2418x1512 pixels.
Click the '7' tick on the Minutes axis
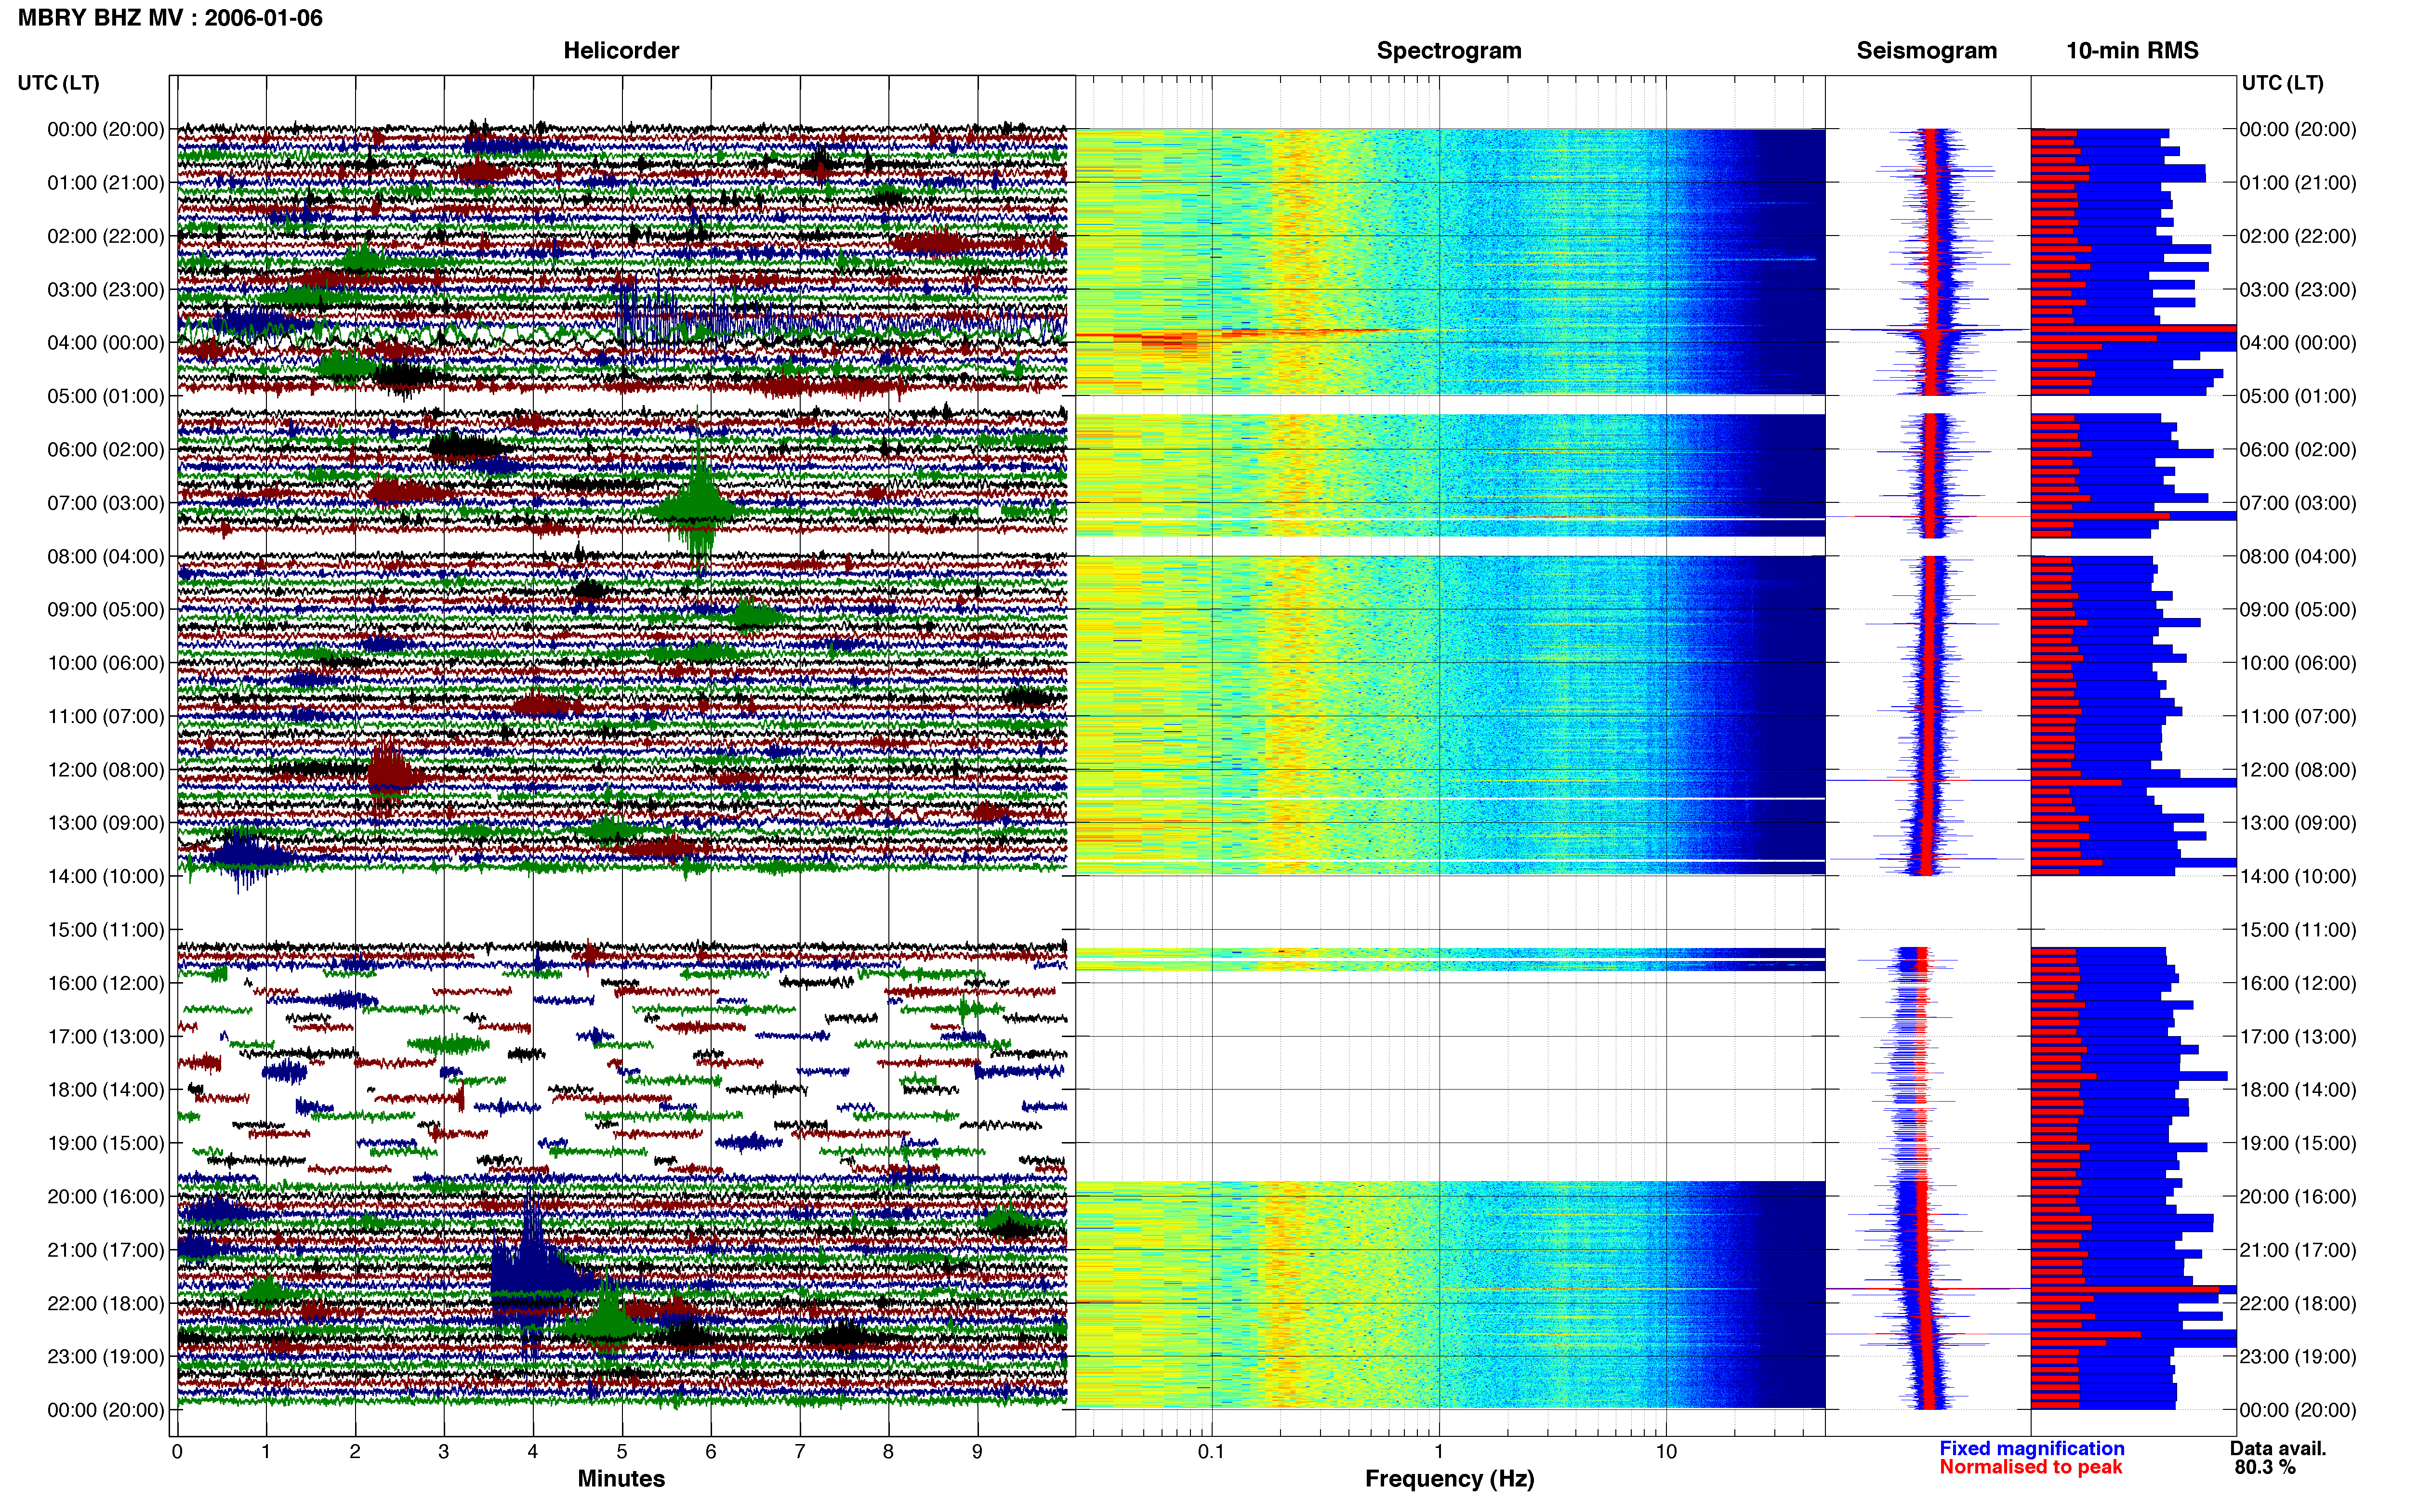coord(800,1452)
